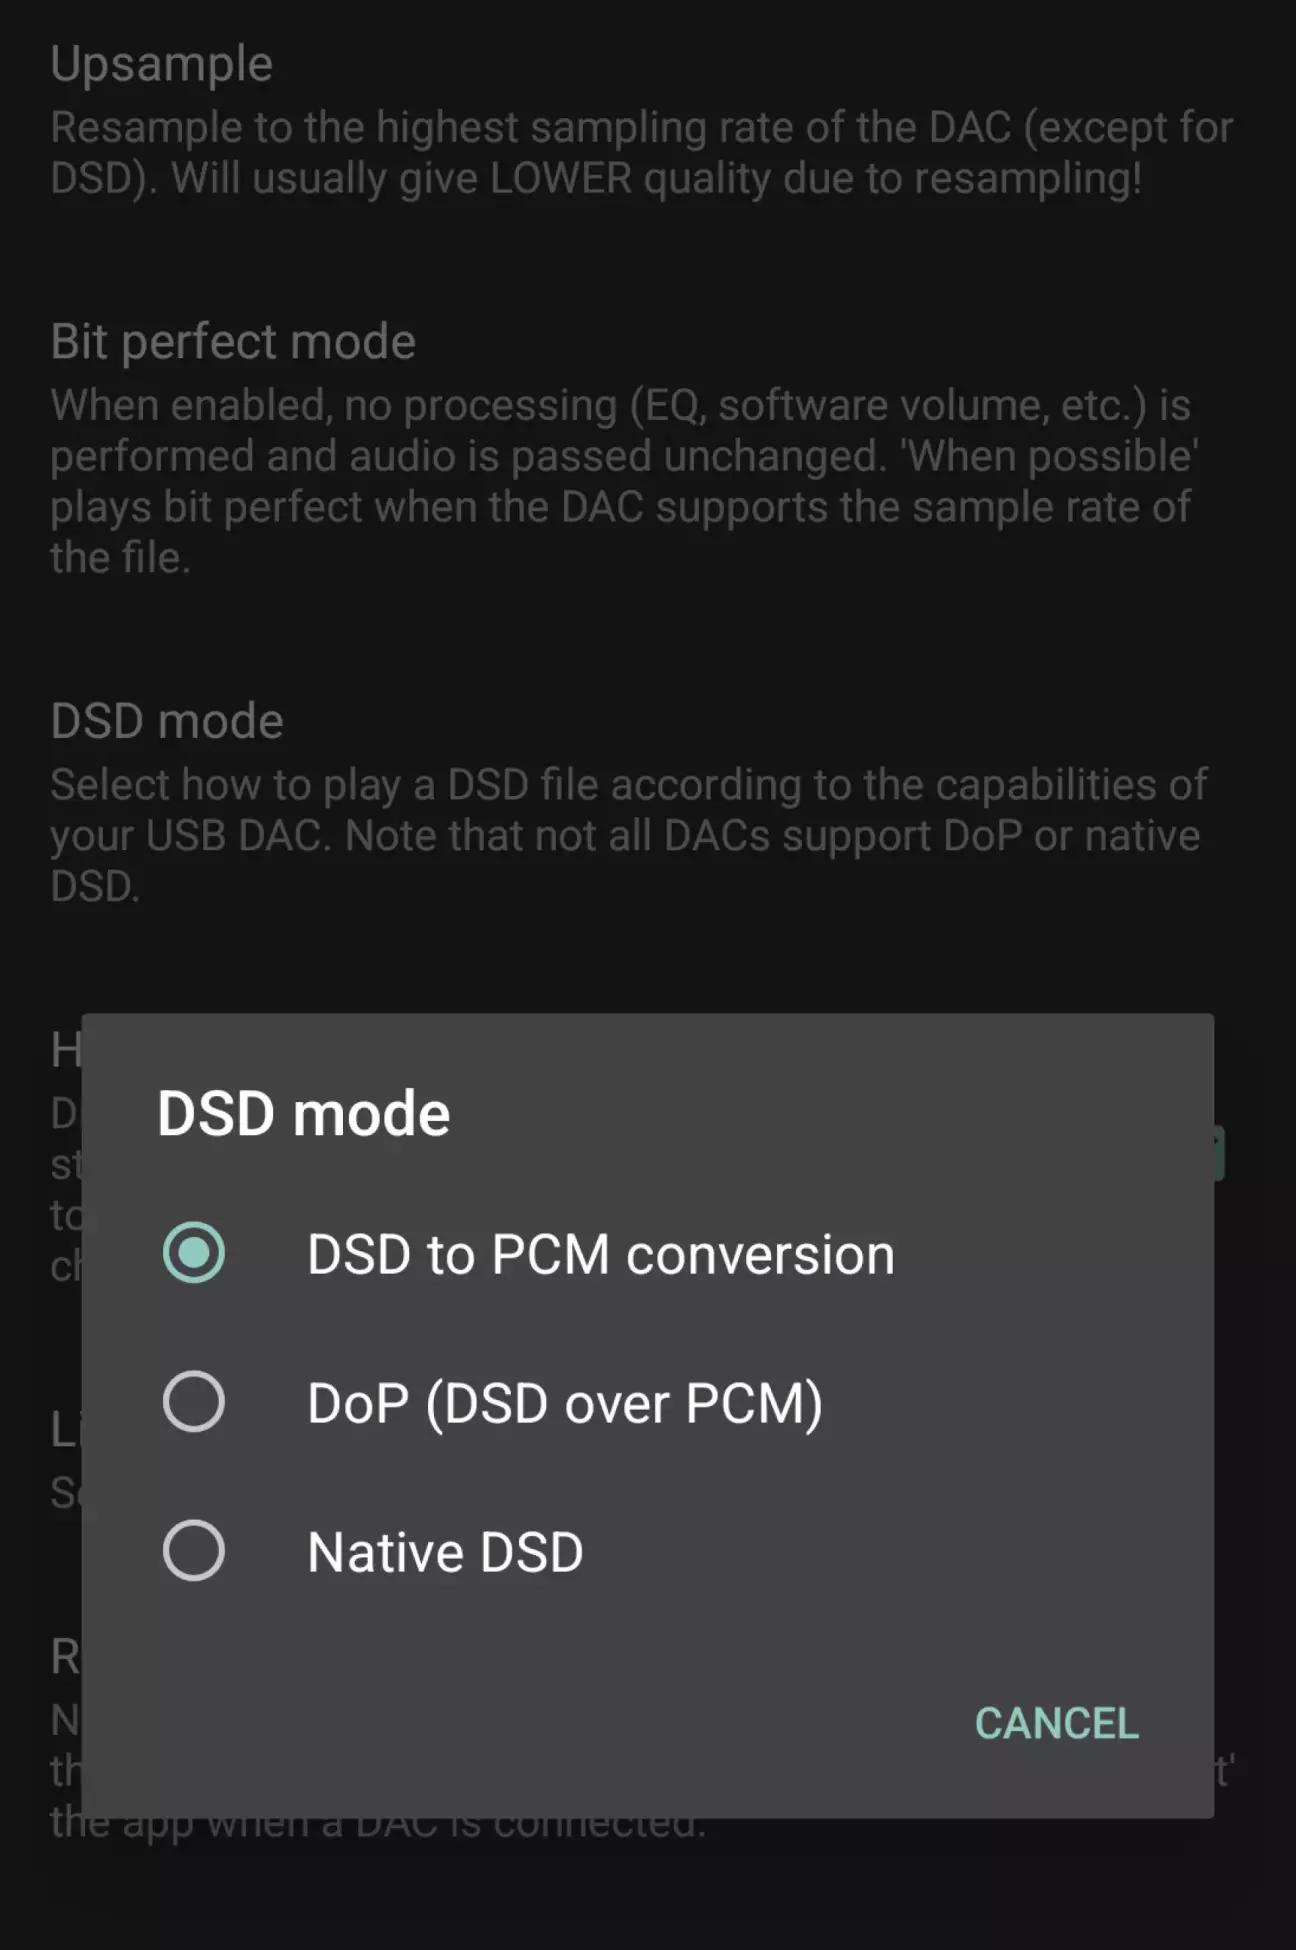Tap the dimmed empty area below the dialog

[648, 1895]
